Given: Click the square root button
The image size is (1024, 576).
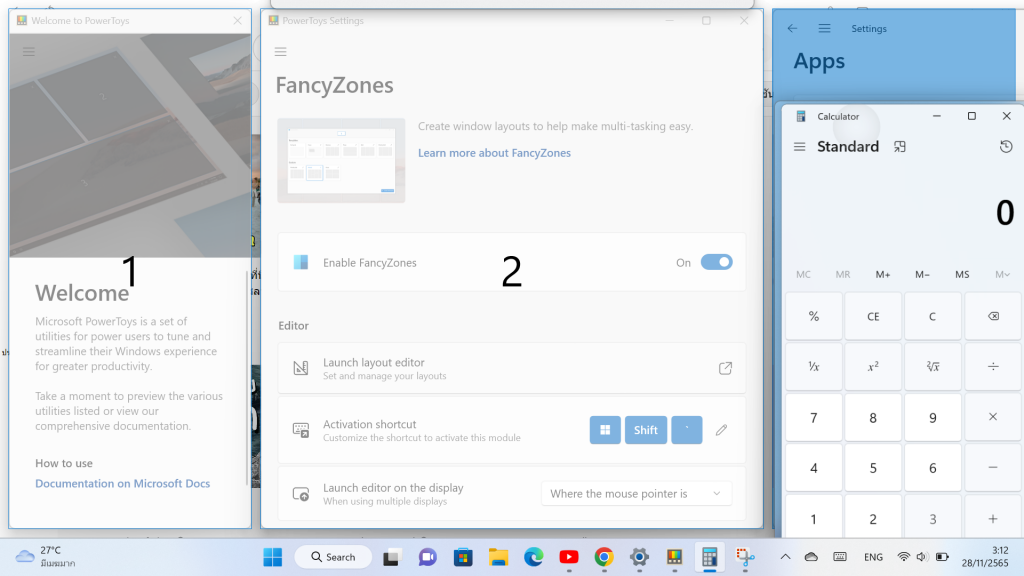Looking at the screenshot, I should coord(933,366).
